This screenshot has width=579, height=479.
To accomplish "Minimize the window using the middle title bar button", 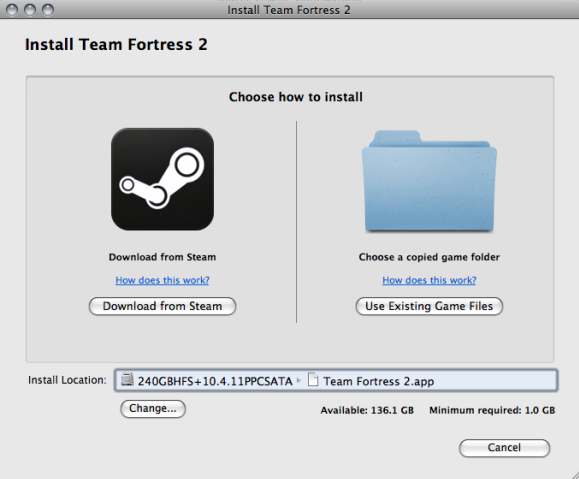I will click(x=30, y=10).
